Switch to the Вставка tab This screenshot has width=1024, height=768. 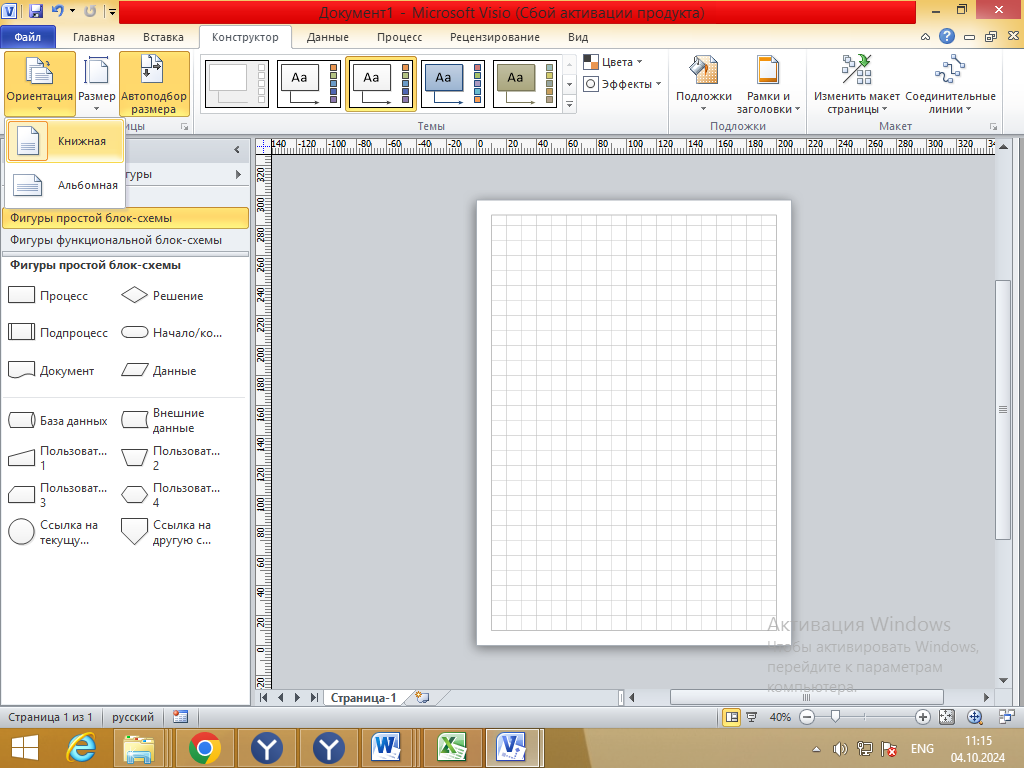click(x=163, y=37)
